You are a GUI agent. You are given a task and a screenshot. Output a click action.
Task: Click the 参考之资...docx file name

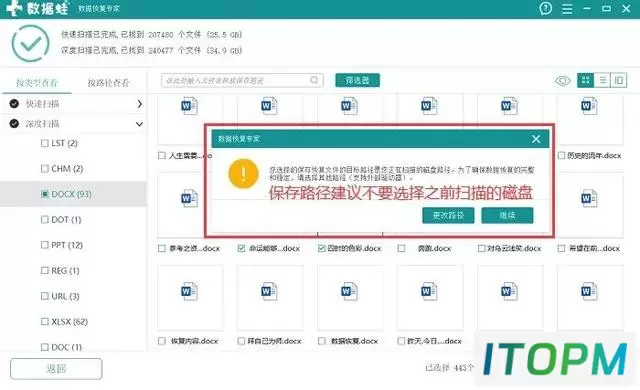(194, 248)
